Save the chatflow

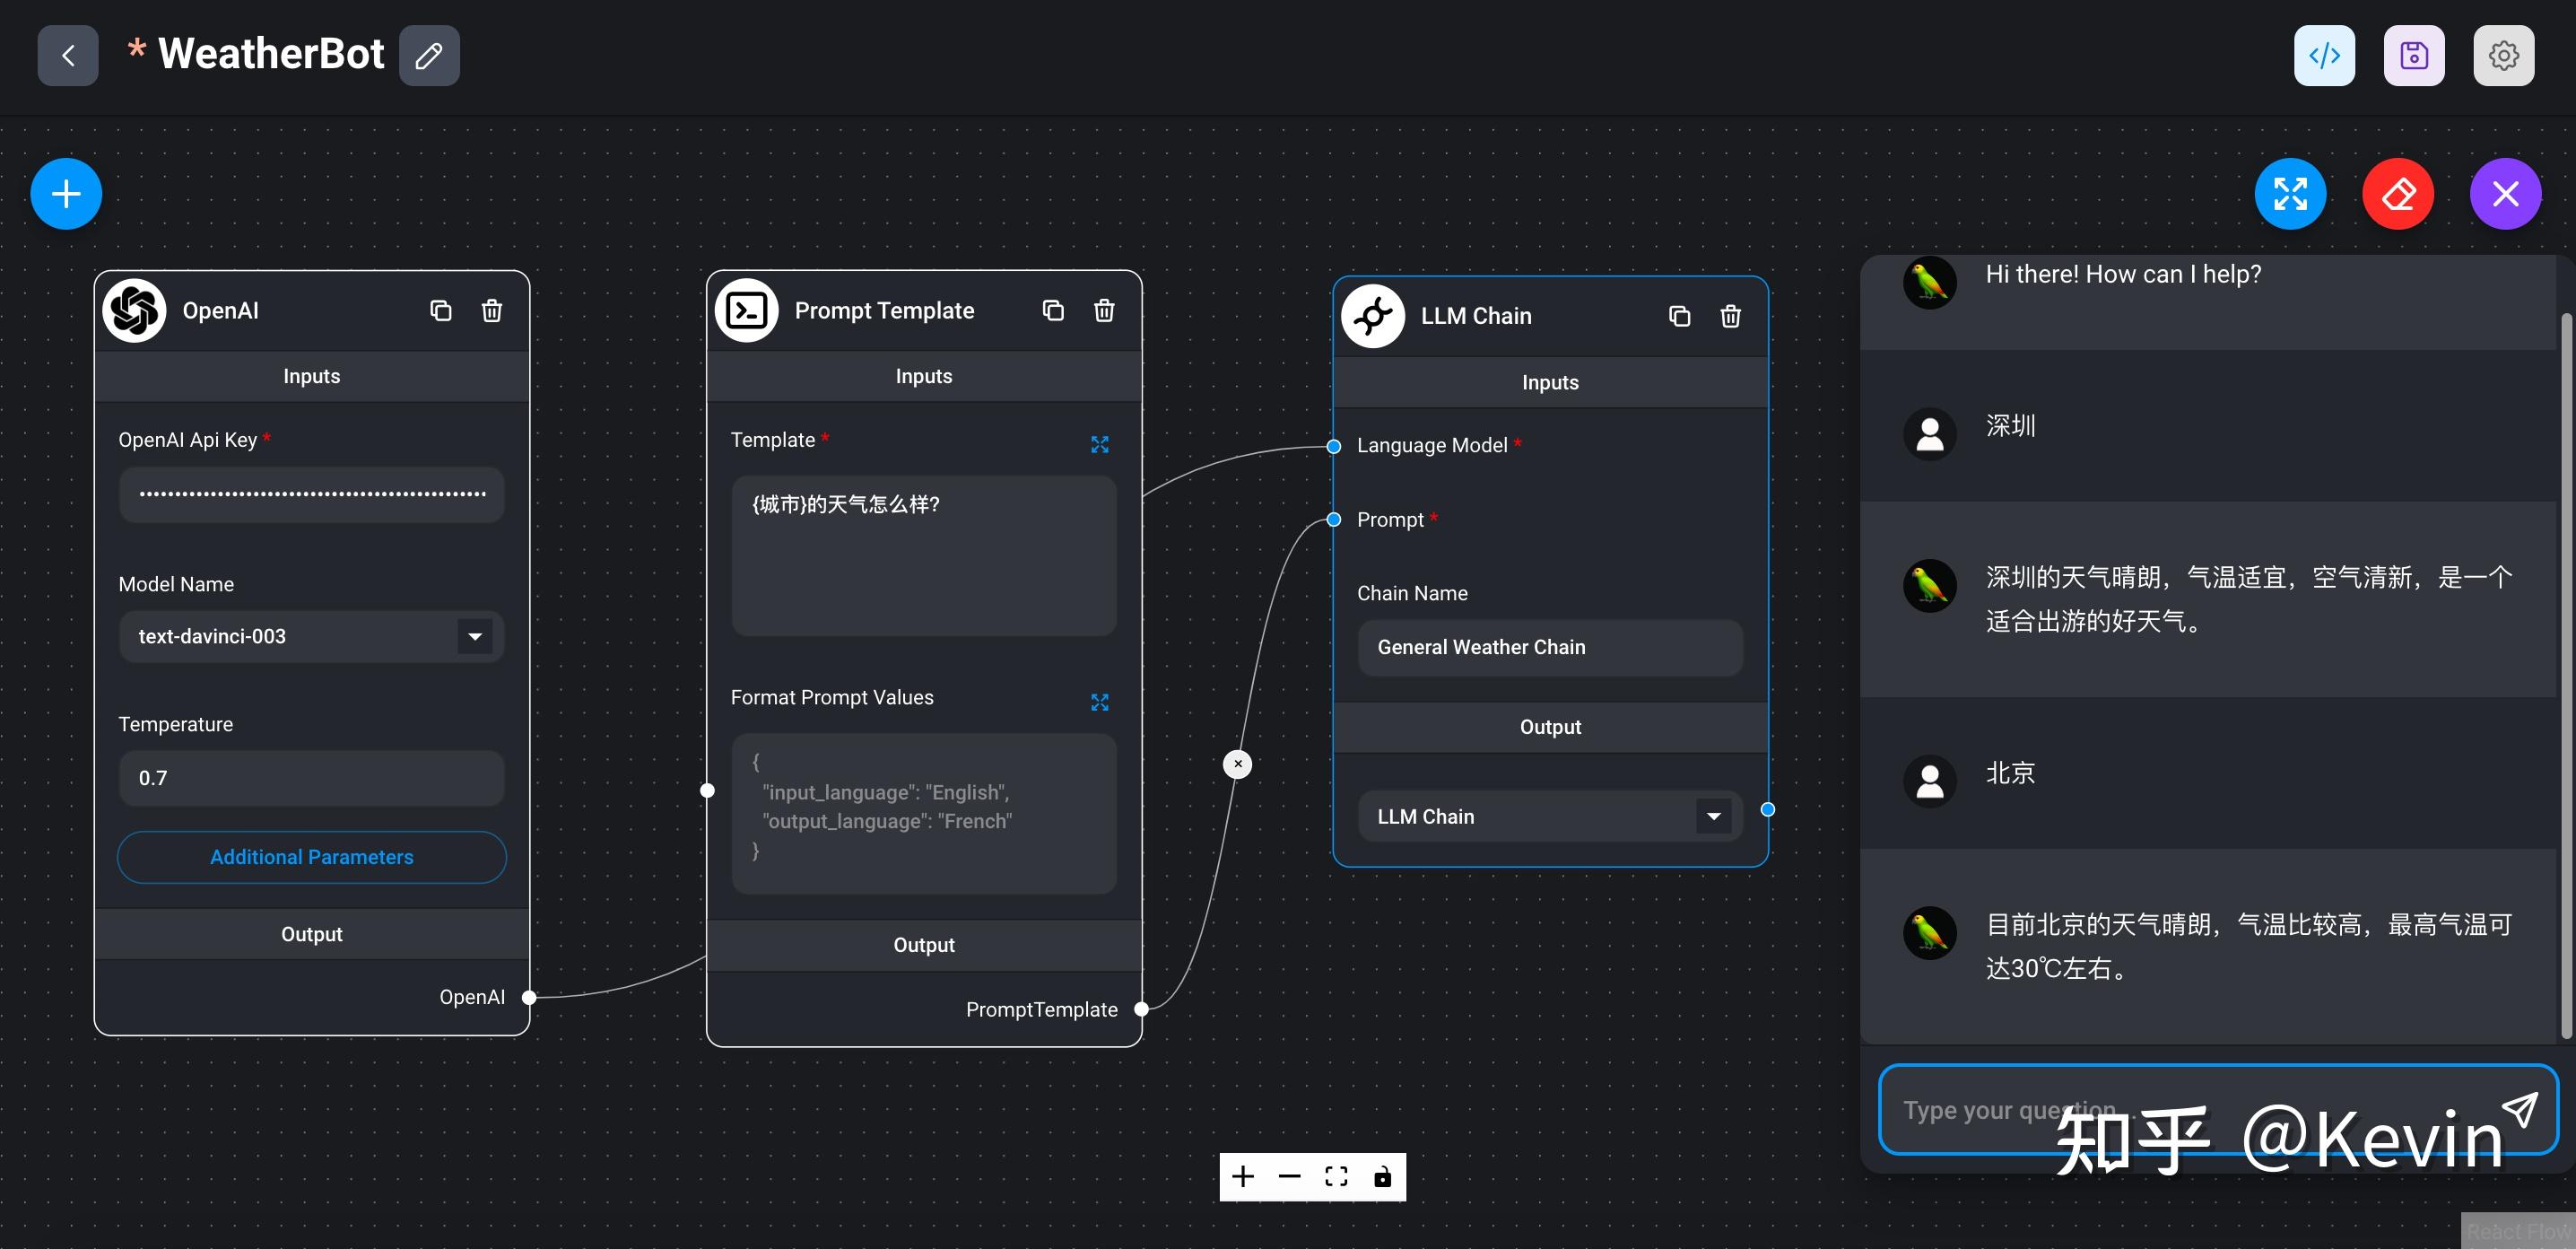tap(2413, 55)
